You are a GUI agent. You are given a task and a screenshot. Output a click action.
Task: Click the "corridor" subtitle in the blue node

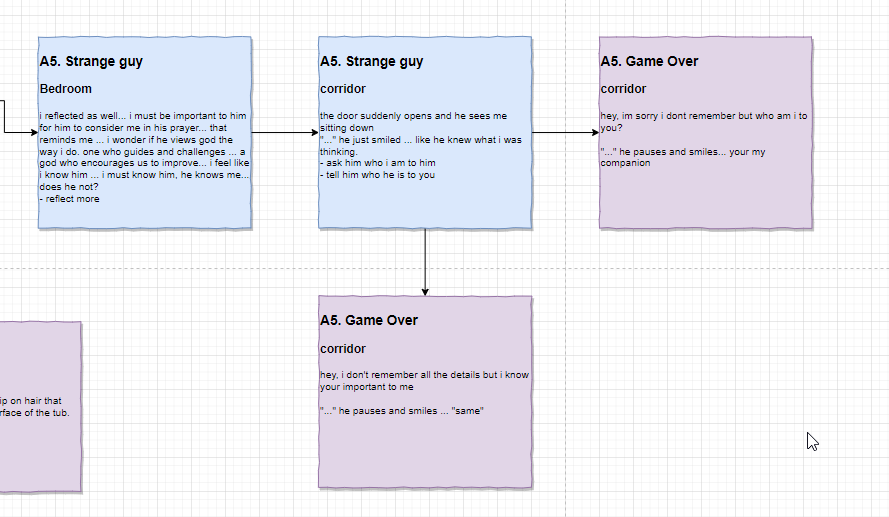coord(343,89)
